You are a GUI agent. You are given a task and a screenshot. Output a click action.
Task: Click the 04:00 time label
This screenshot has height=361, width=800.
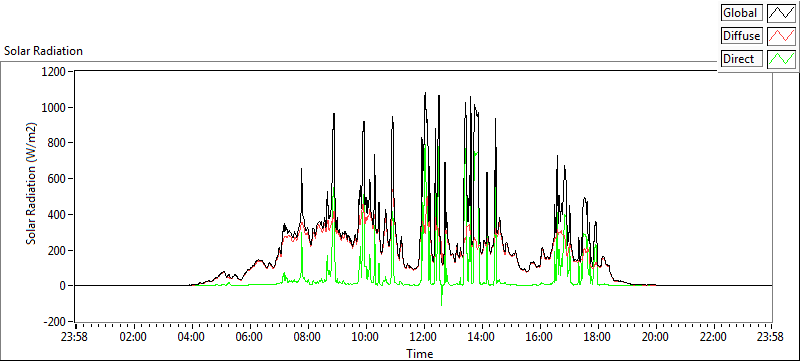pyautogui.click(x=192, y=337)
